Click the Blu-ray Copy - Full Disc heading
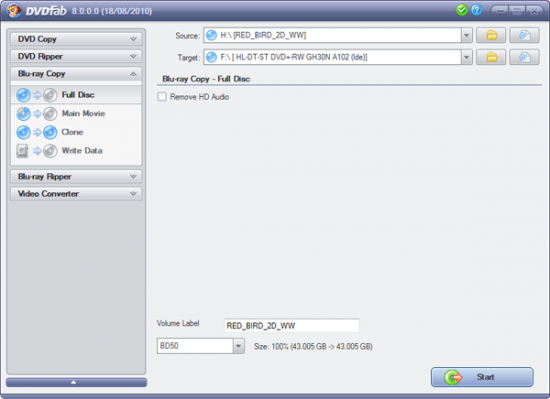Screen dimensions: 550x399 click(206, 79)
